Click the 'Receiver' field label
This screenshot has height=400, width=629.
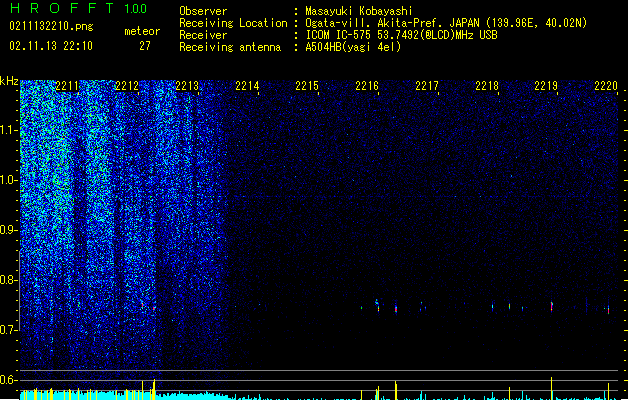point(203,35)
